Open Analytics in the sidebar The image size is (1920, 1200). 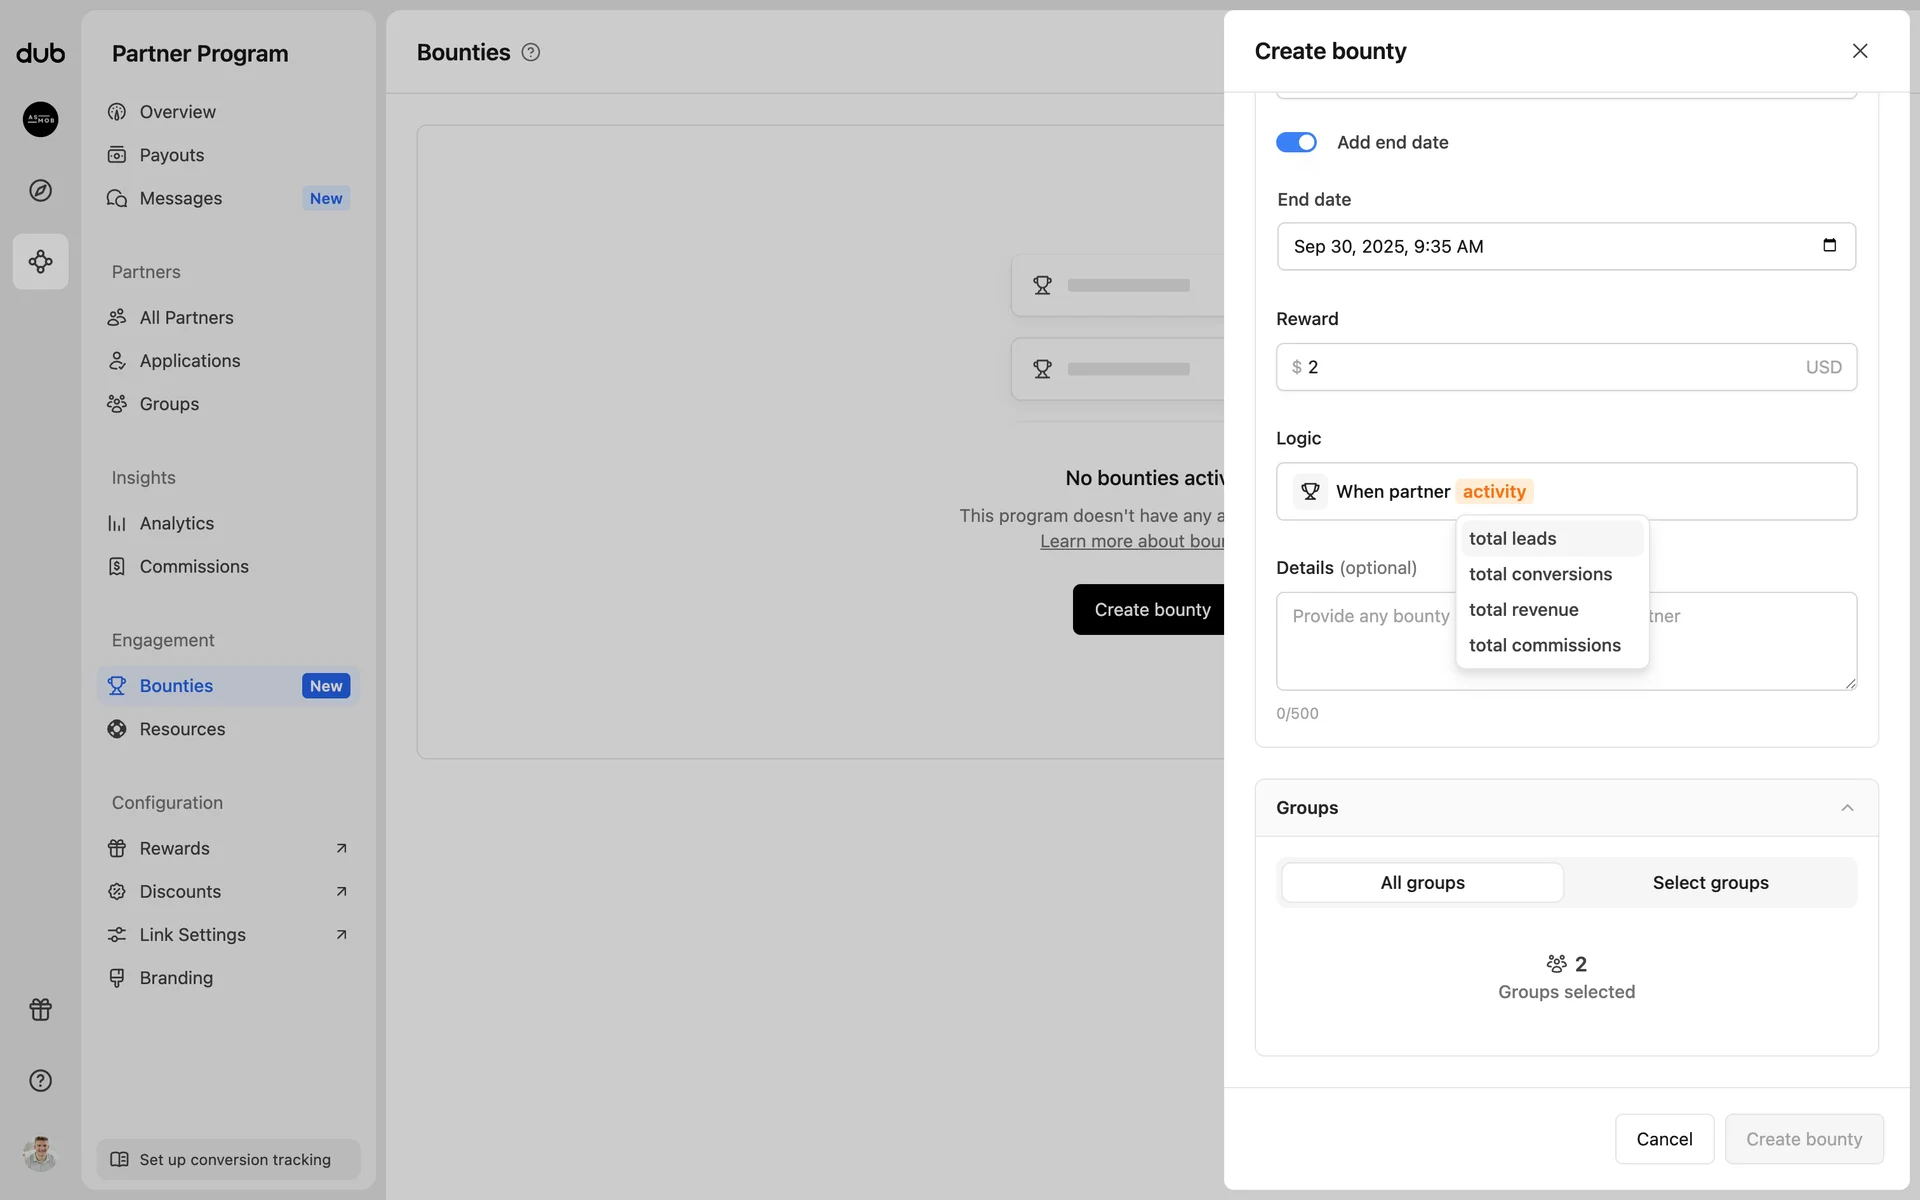[x=176, y=523]
